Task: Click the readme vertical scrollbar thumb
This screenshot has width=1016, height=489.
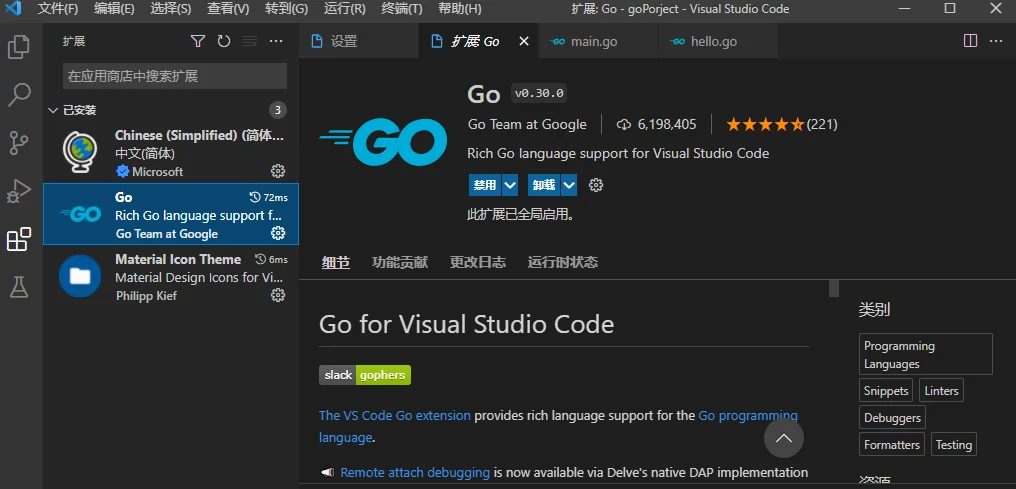Action: pos(834,288)
